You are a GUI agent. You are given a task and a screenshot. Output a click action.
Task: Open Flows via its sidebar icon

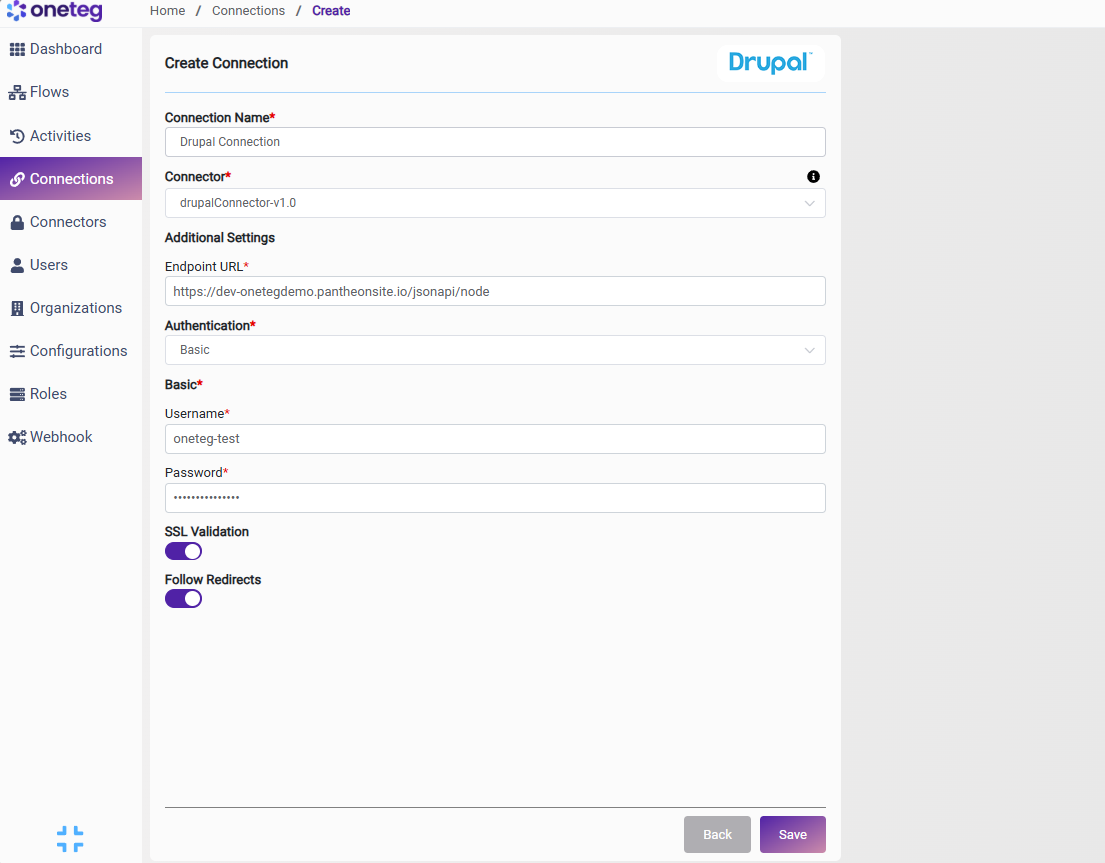click(17, 92)
